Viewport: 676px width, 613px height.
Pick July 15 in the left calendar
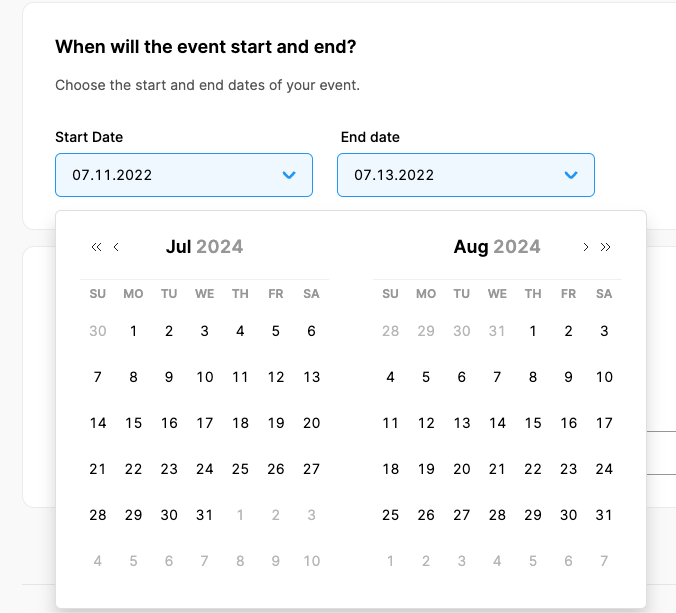(133, 423)
